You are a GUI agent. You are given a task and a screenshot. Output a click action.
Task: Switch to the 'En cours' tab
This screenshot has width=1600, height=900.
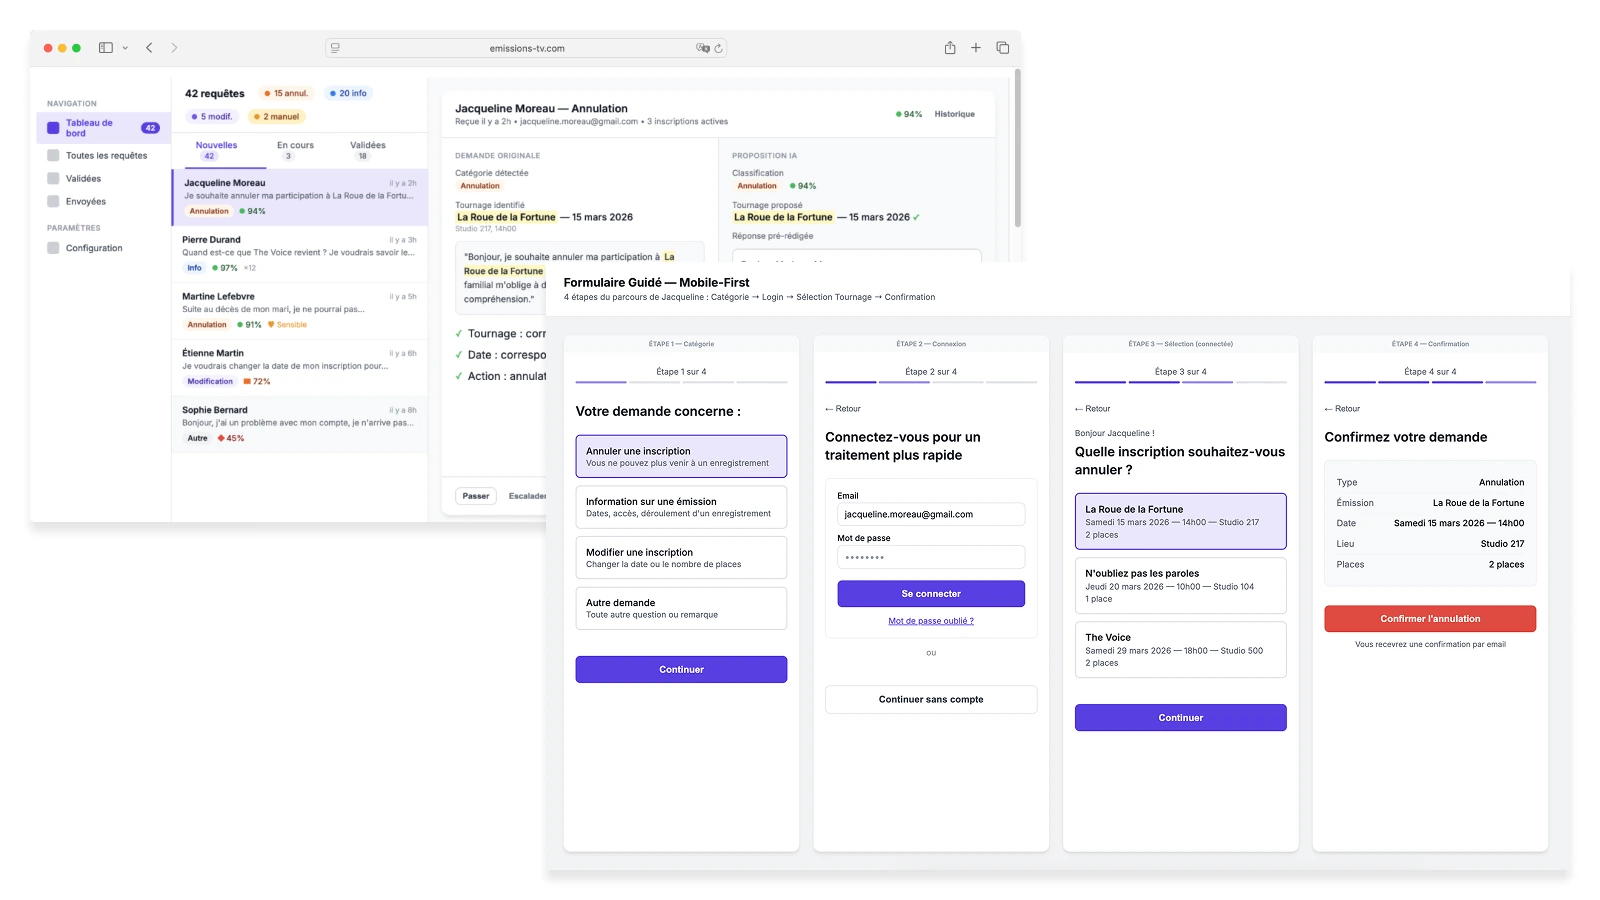coord(295,150)
